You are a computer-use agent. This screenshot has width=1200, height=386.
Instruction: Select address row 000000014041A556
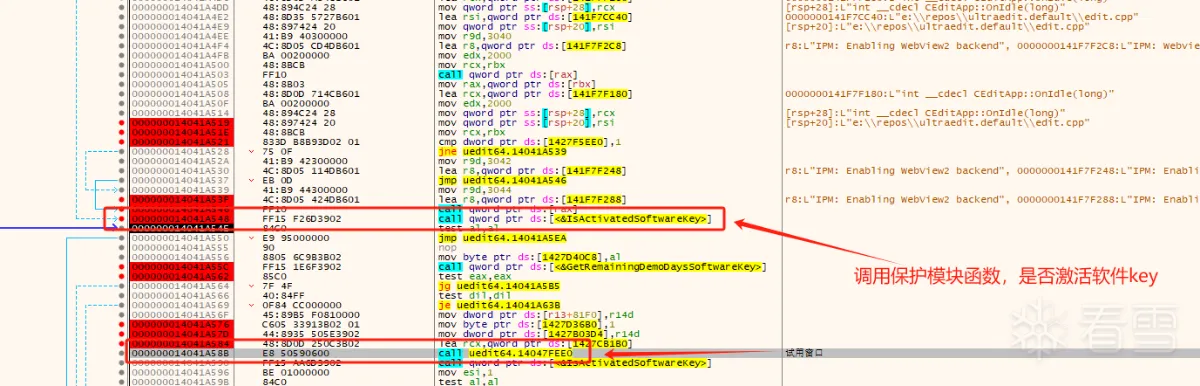coord(181,256)
